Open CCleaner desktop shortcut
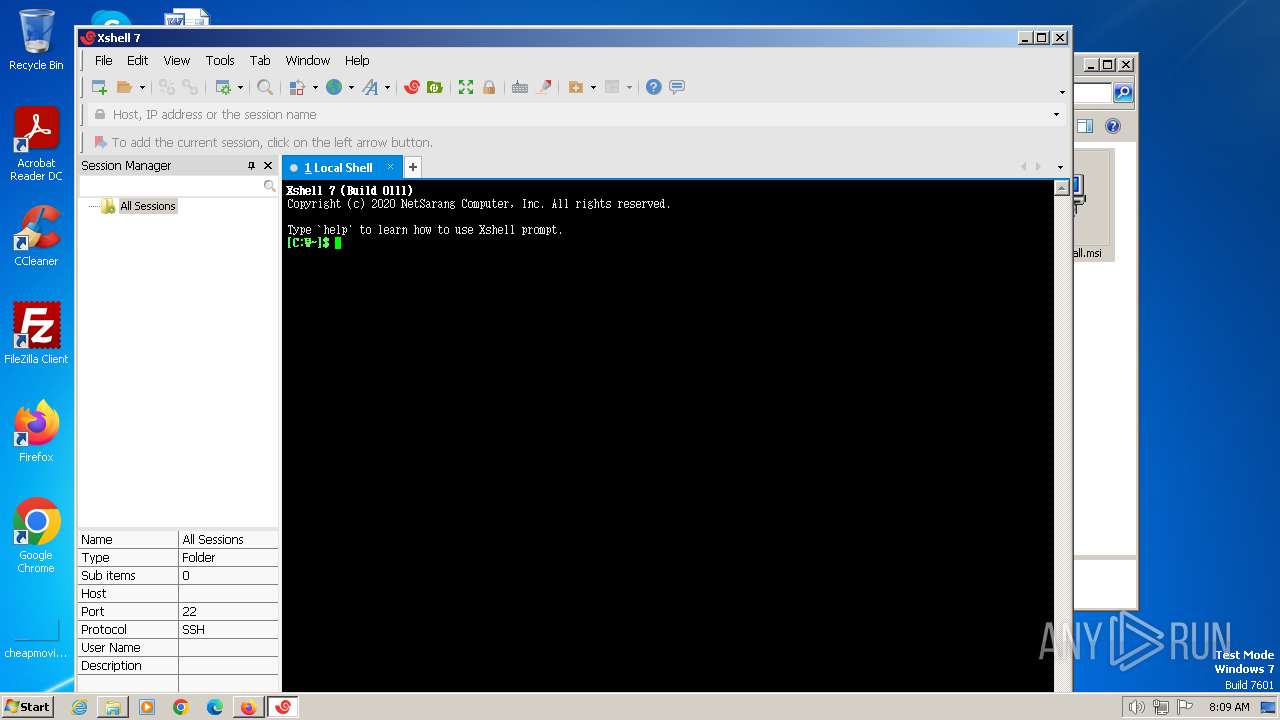Viewport: 1280px width, 720px height. pos(36,237)
